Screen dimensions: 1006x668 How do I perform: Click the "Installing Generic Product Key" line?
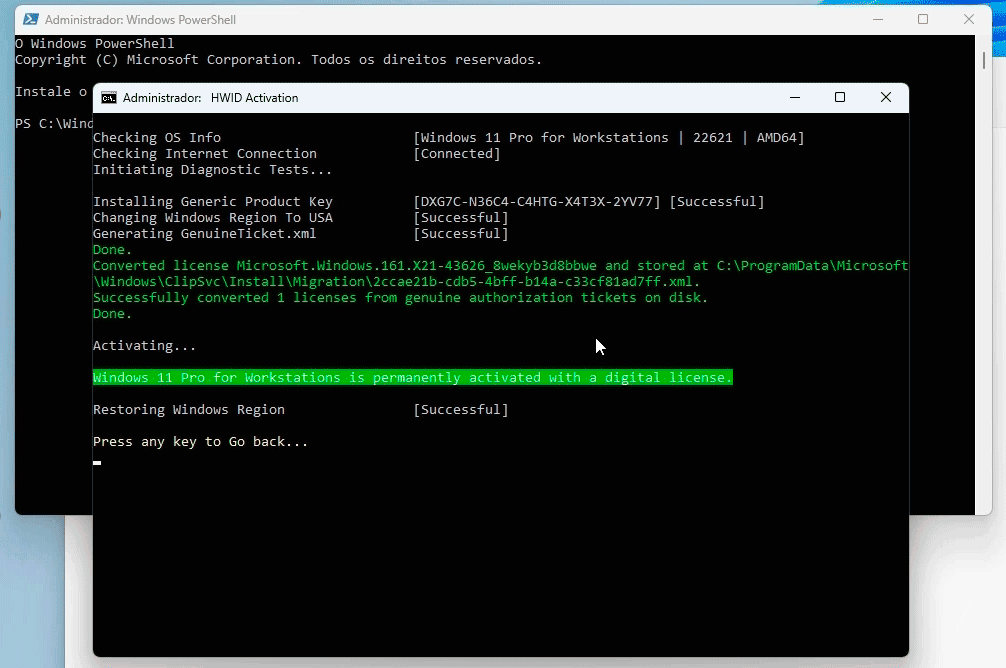point(212,202)
